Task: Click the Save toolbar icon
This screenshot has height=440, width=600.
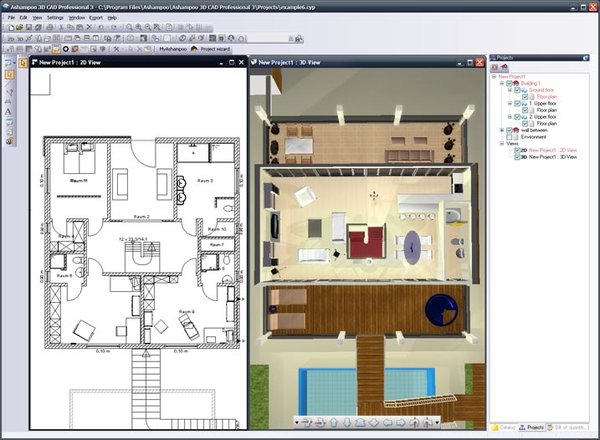Action: click(x=27, y=27)
